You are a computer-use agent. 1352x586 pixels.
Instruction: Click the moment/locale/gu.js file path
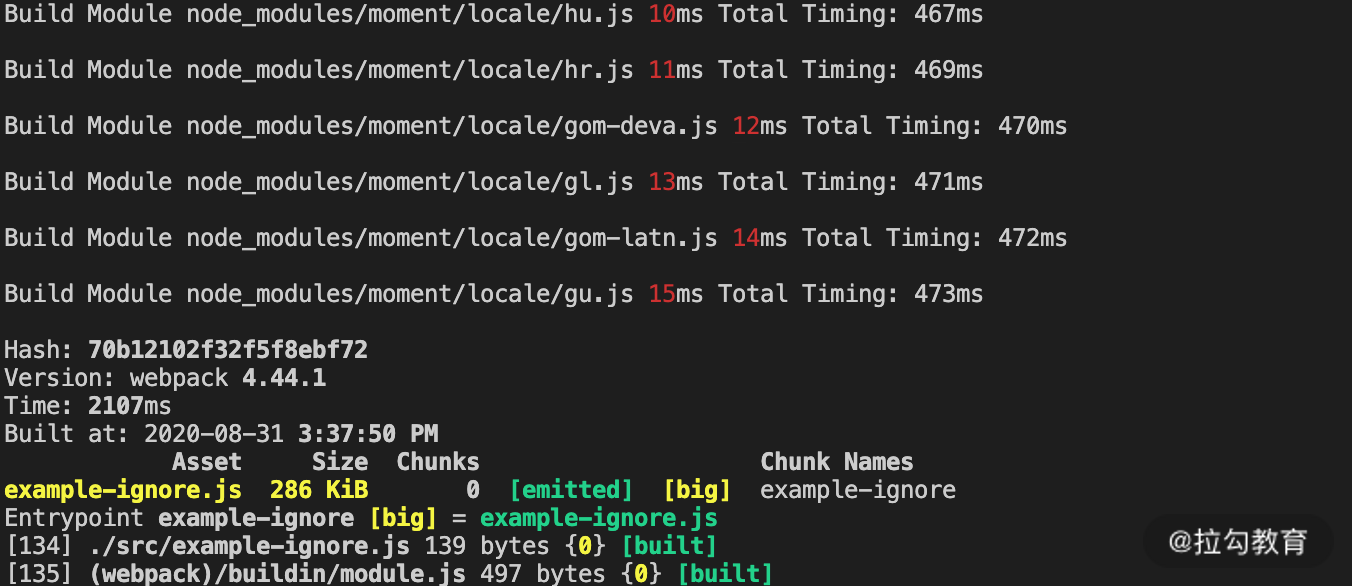coord(409,294)
